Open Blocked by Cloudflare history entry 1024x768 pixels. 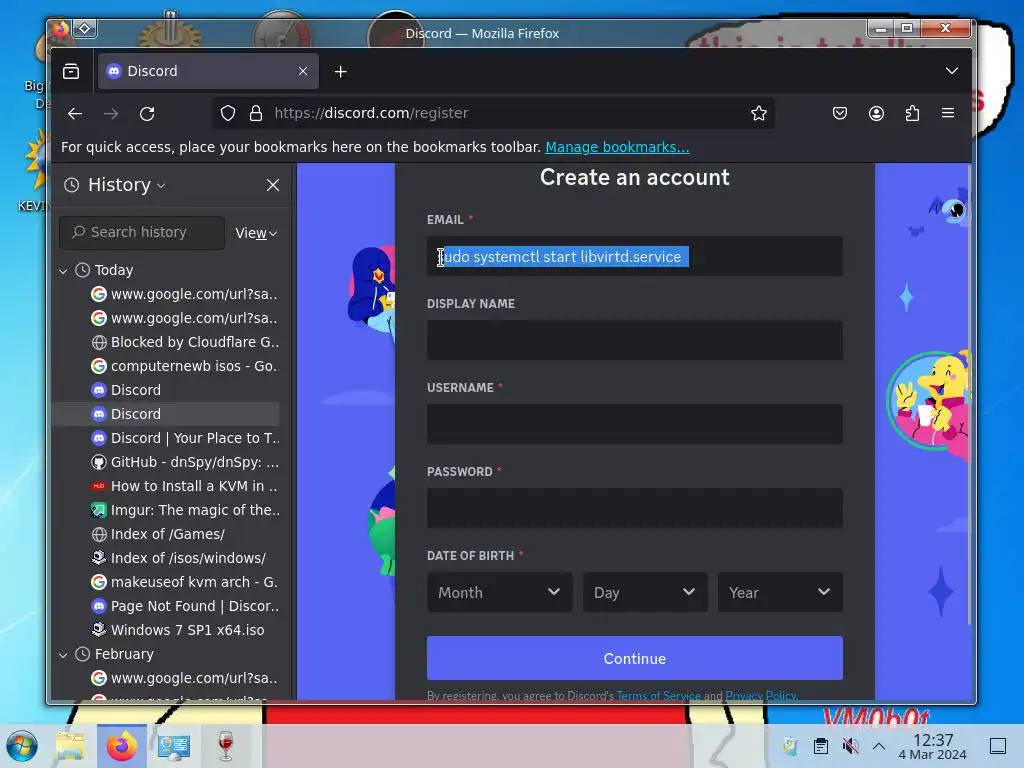[185, 342]
